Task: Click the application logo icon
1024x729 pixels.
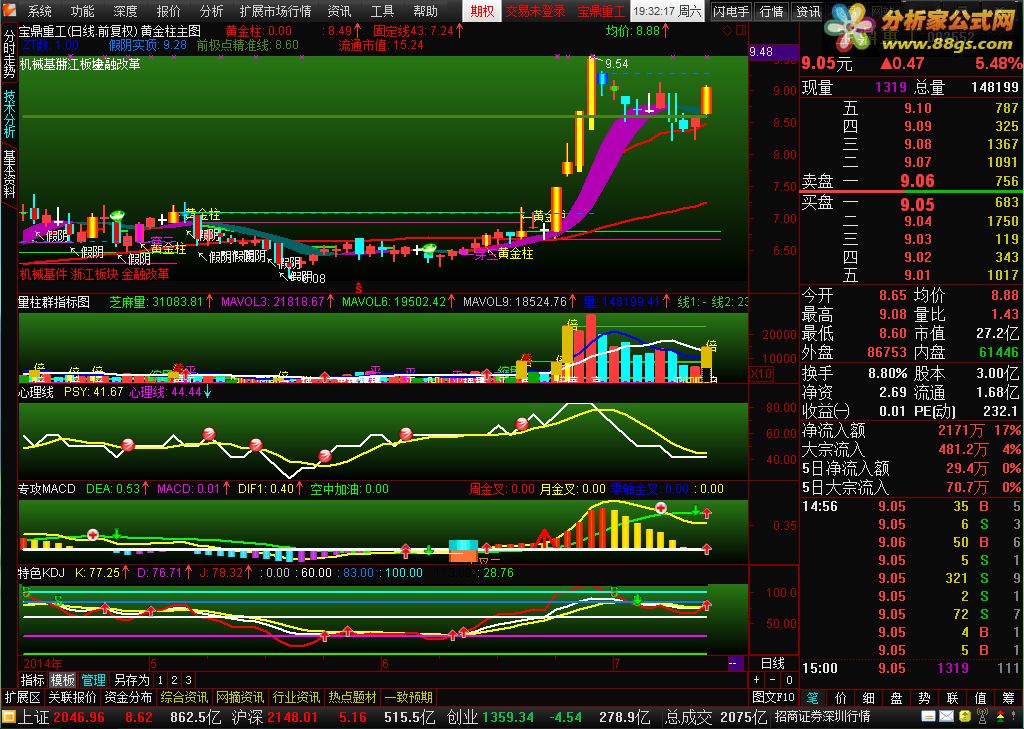Action: [x=8, y=10]
